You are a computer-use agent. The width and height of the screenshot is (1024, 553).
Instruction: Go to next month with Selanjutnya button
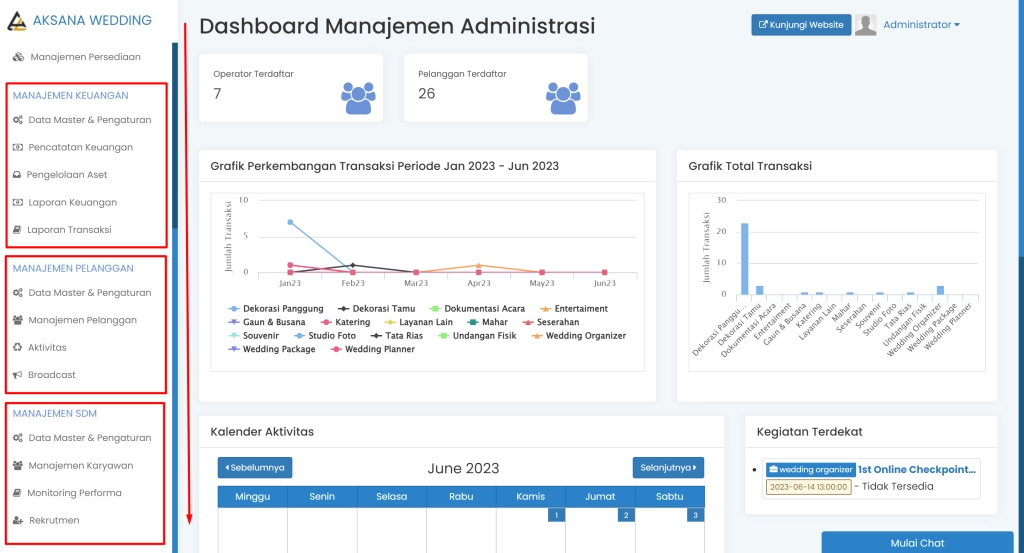click(668, 467)
